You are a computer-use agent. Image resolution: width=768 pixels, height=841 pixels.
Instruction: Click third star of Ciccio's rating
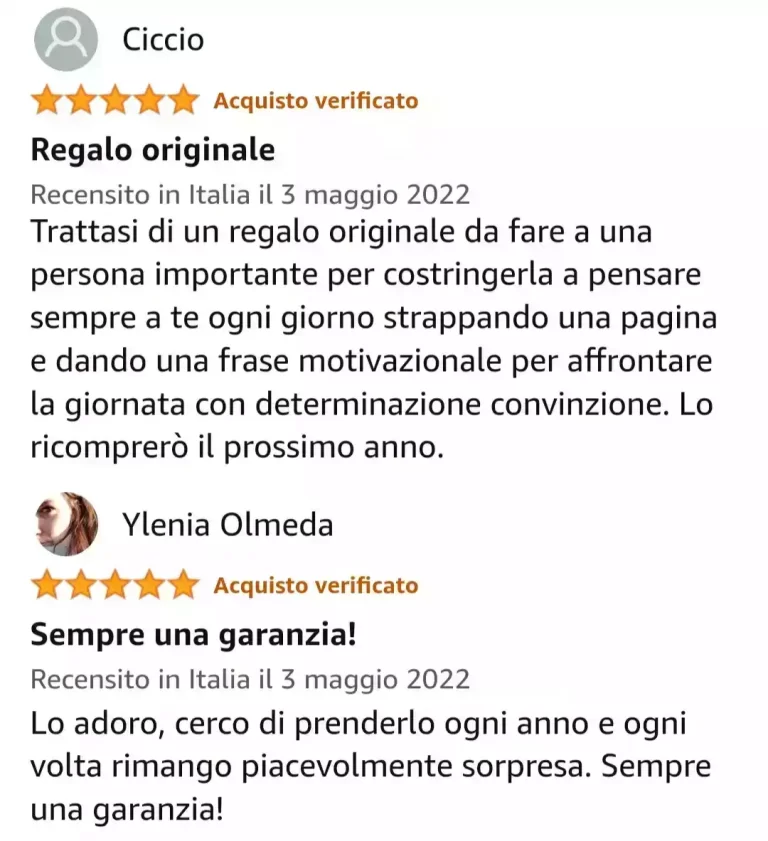(115, 100)
